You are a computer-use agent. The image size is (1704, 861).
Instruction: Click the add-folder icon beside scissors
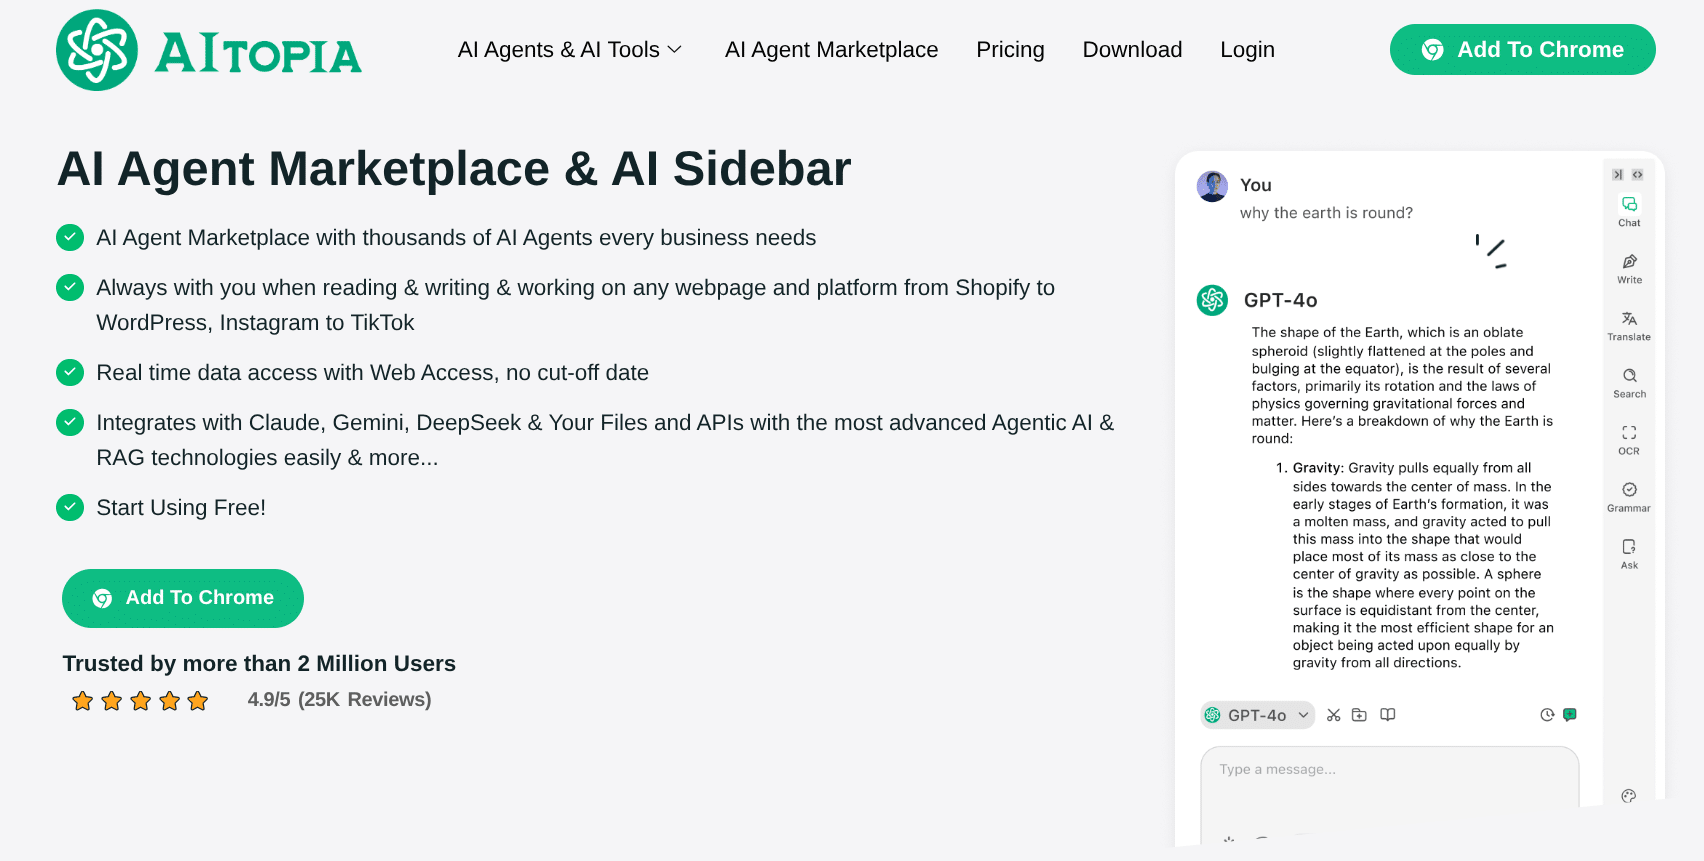pyautogui.click(x=1359, y=715)
